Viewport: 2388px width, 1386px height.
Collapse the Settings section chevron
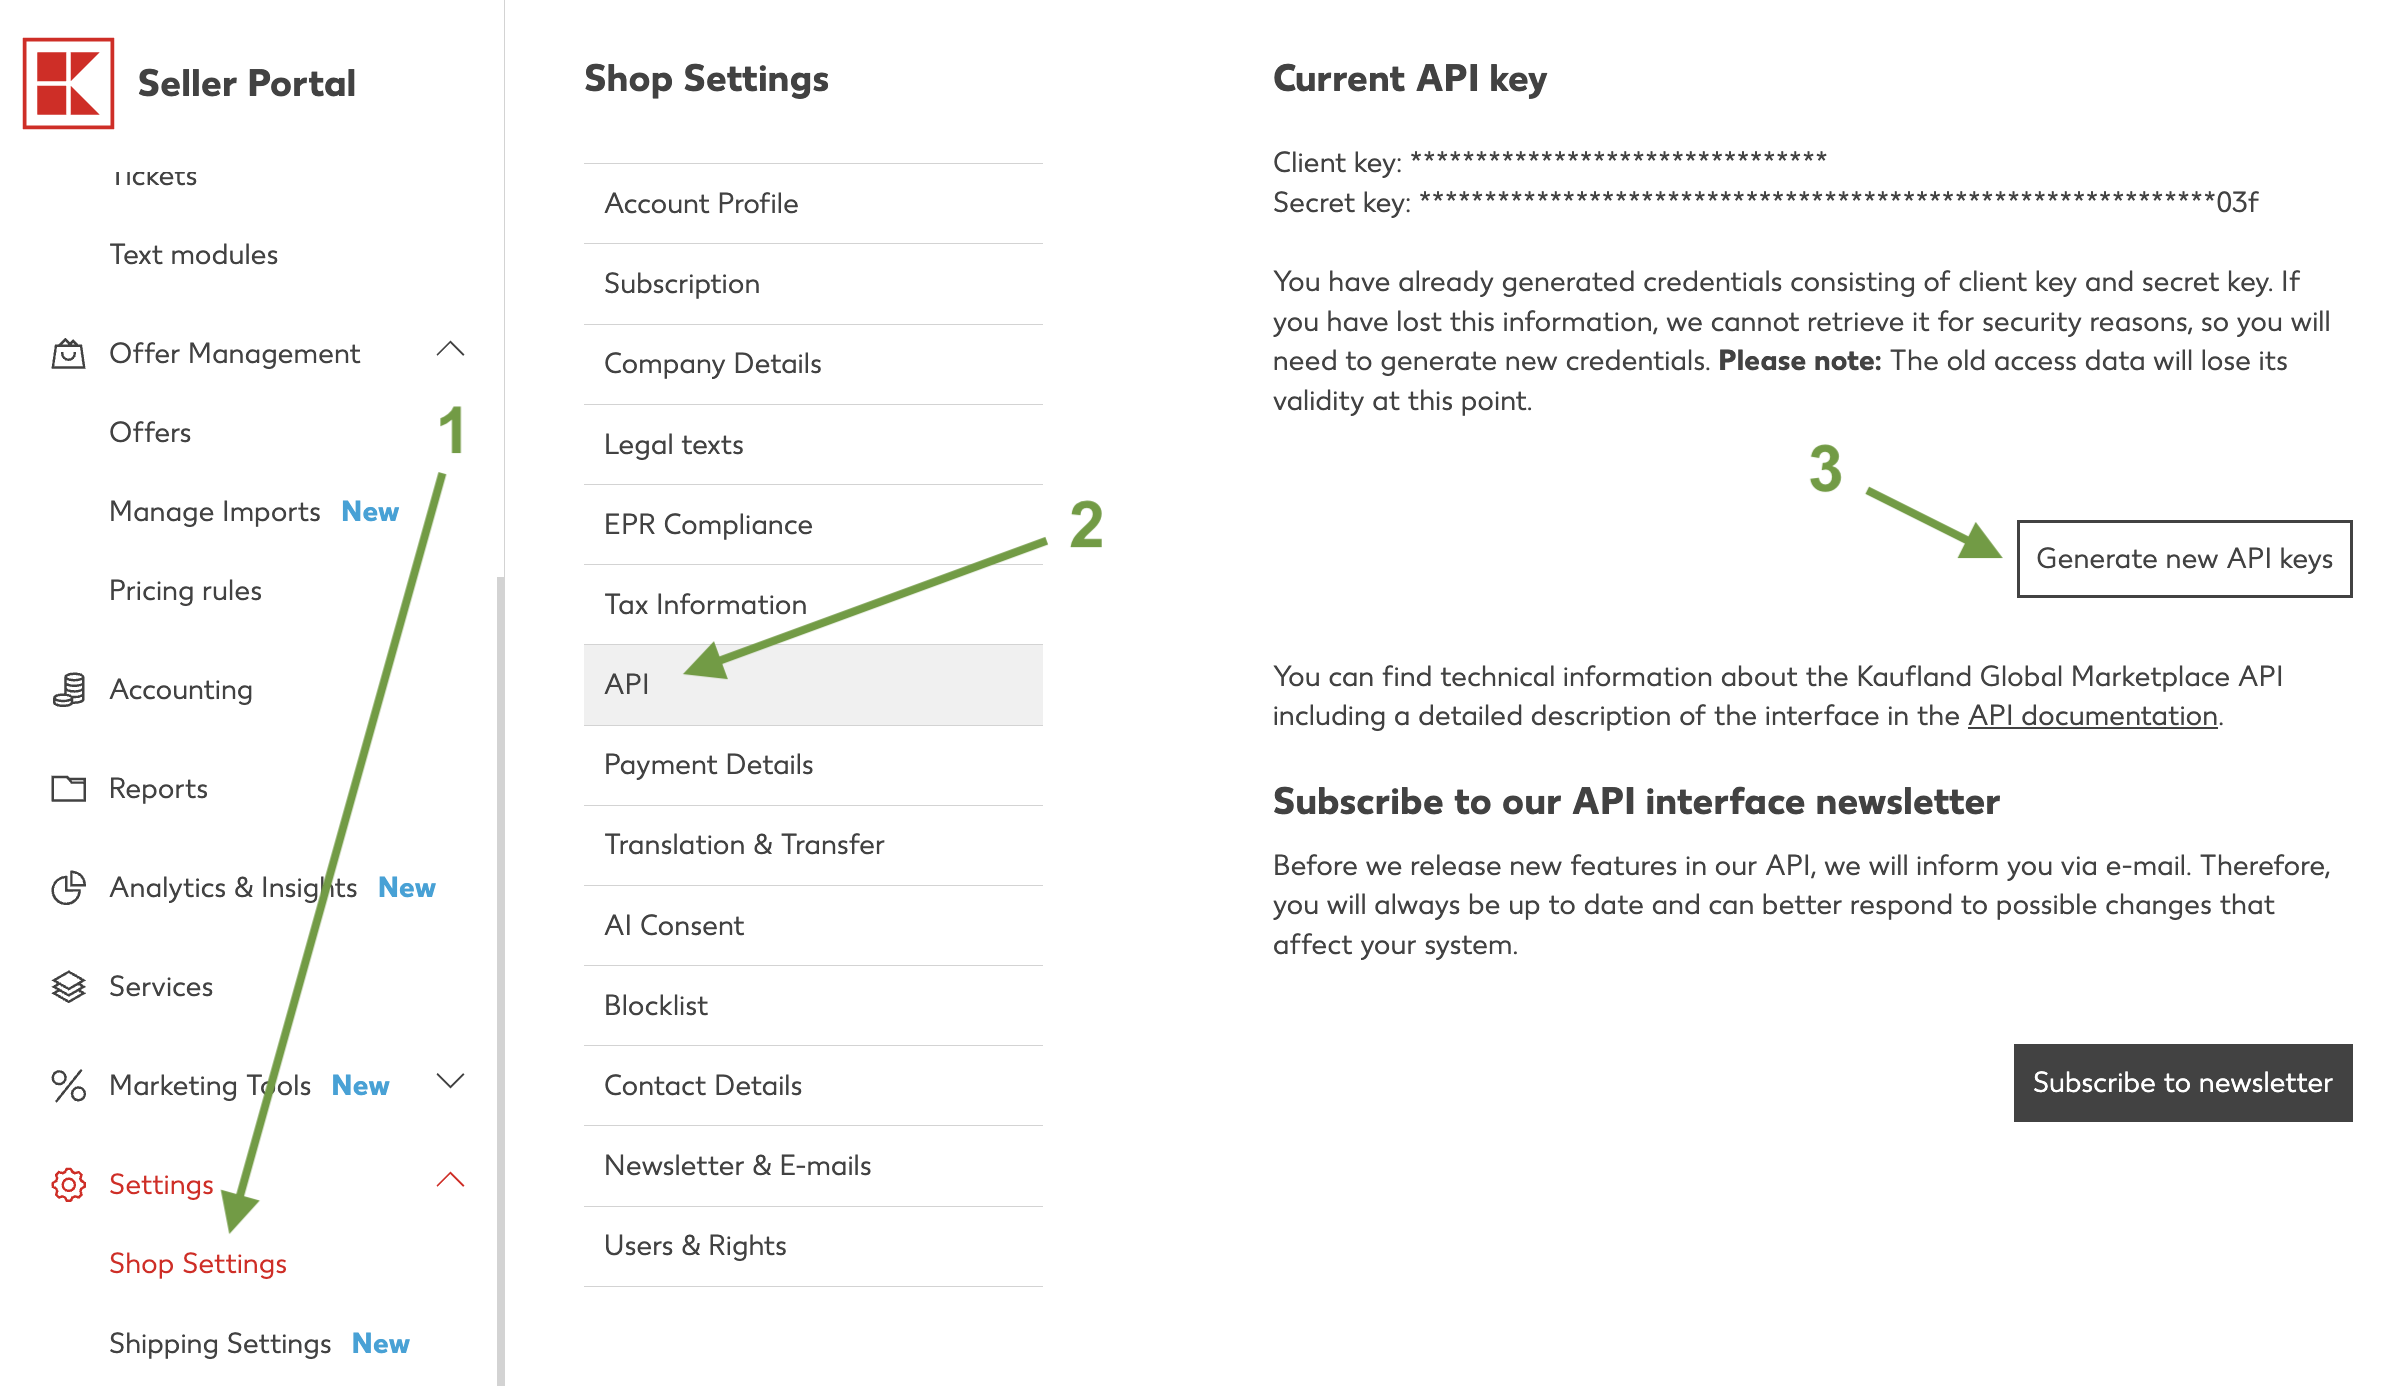tap(451, 1180)
